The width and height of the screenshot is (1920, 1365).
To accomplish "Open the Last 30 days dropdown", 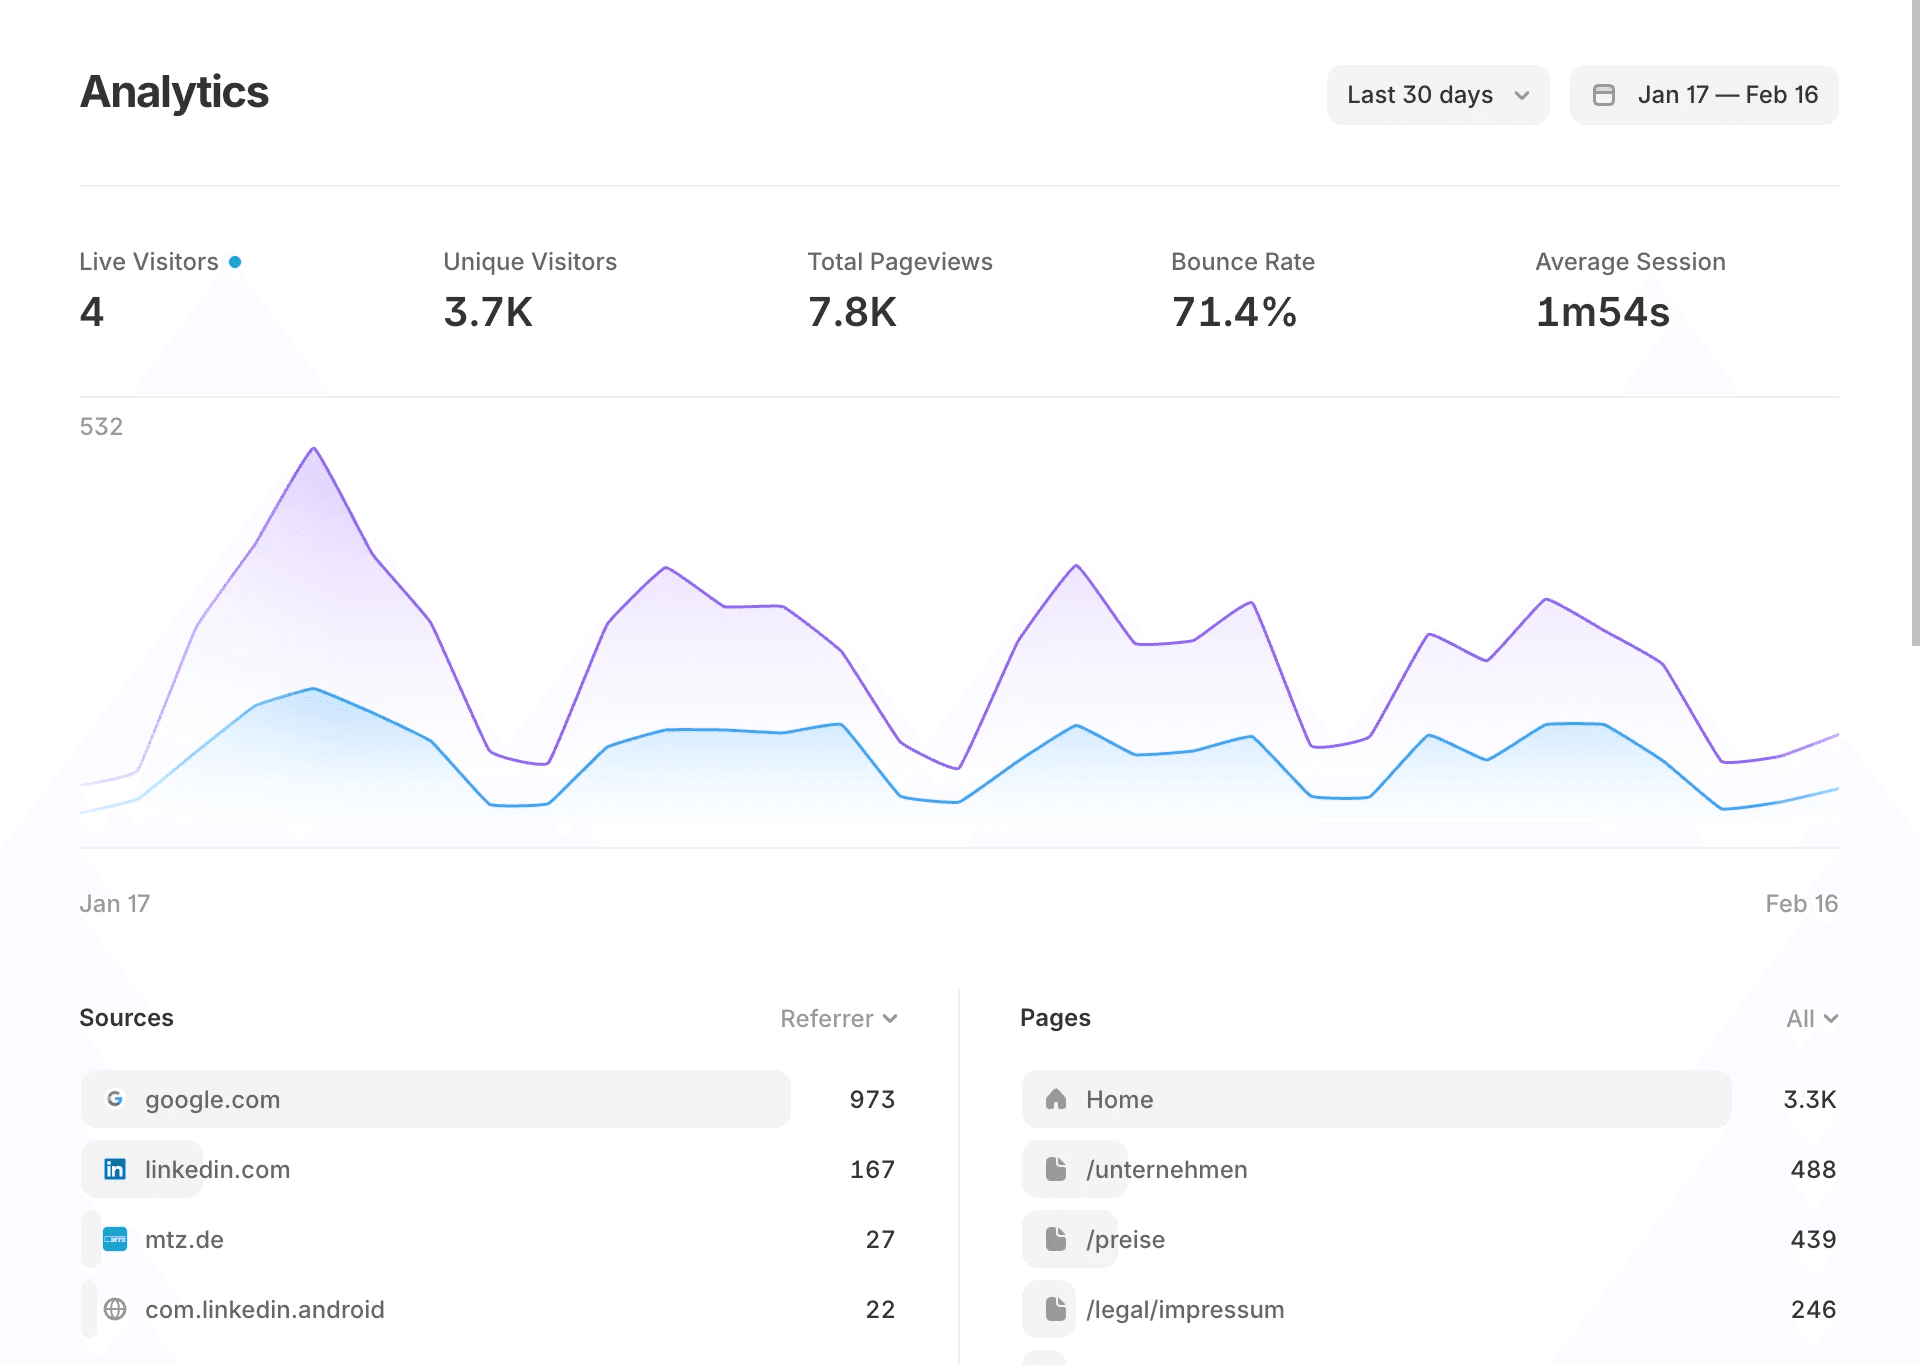I will [x=1437, y=95].
